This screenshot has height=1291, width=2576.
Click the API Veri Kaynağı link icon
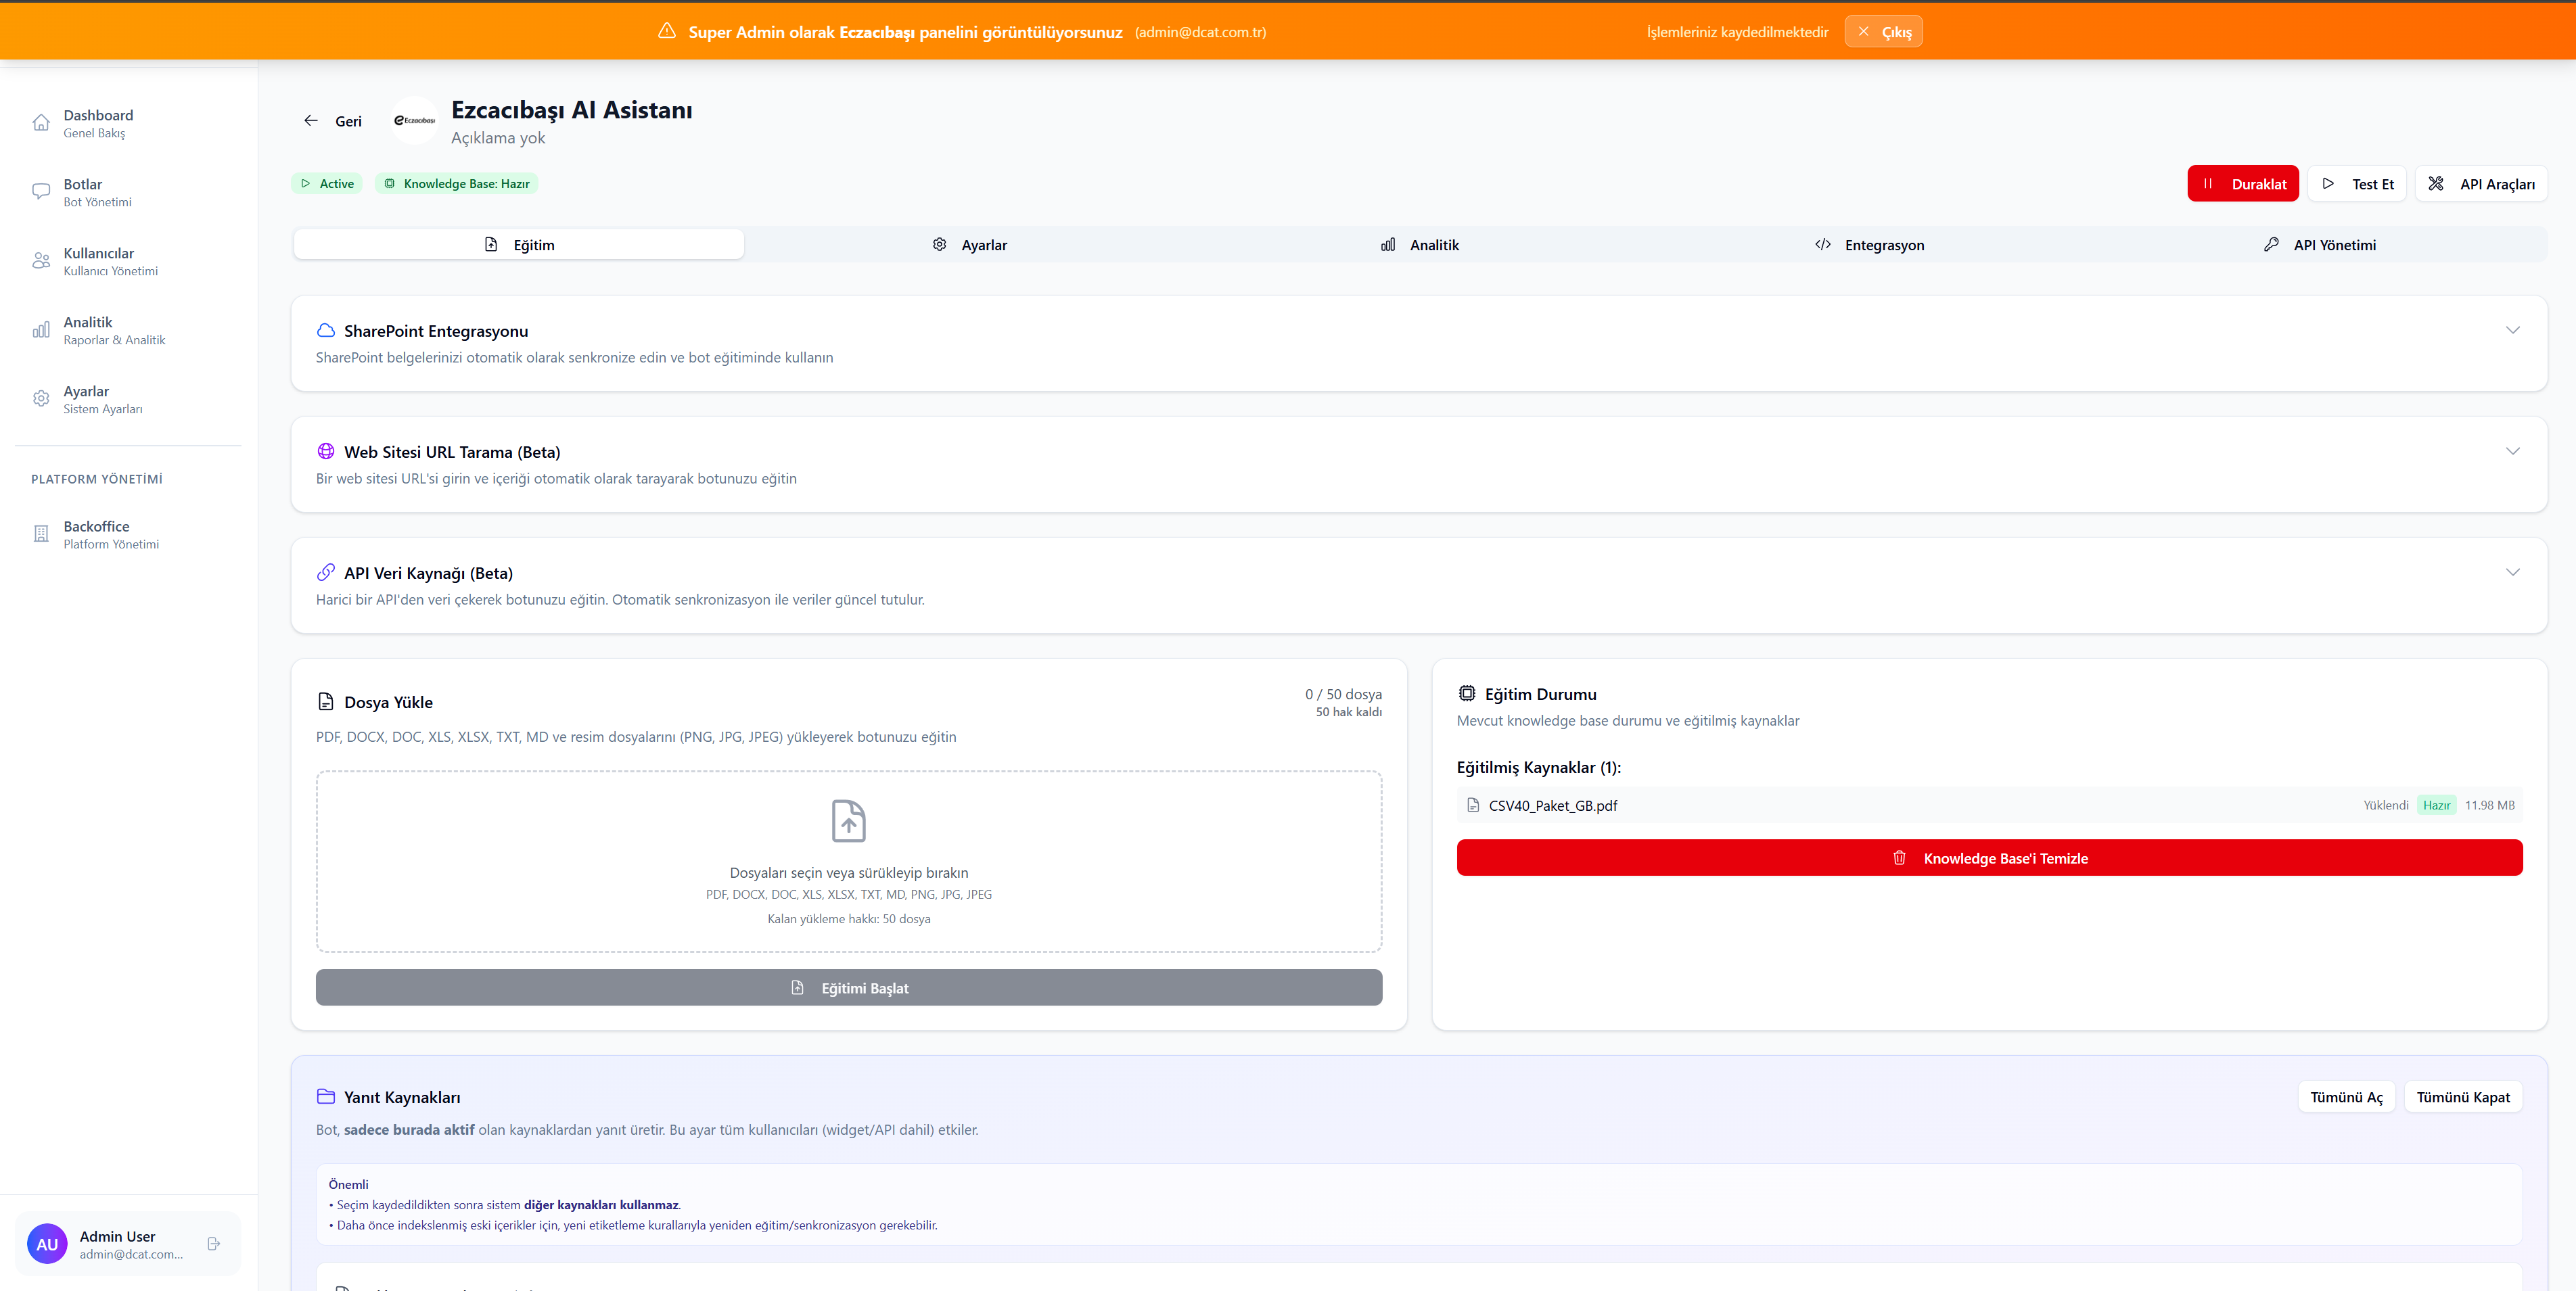pyautogui.click(x=326, y=573)
